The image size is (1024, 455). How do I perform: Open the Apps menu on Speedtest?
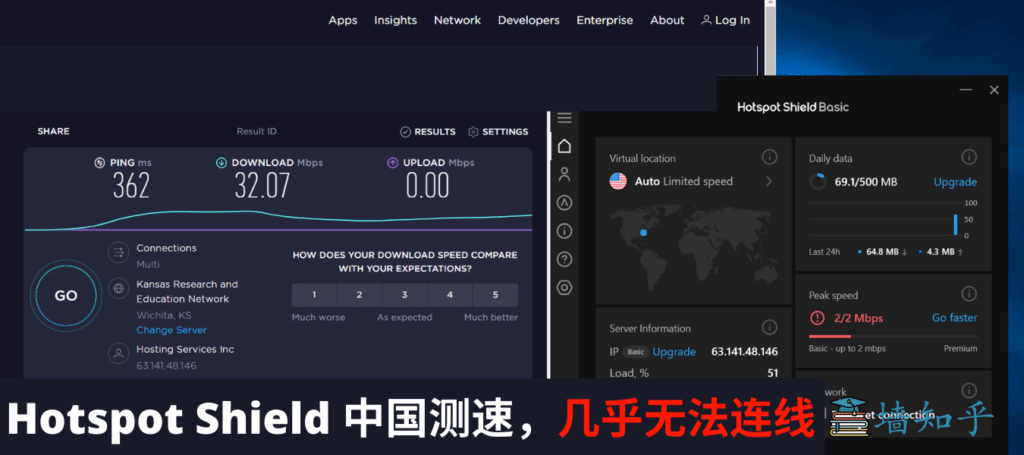coord(343,20)
